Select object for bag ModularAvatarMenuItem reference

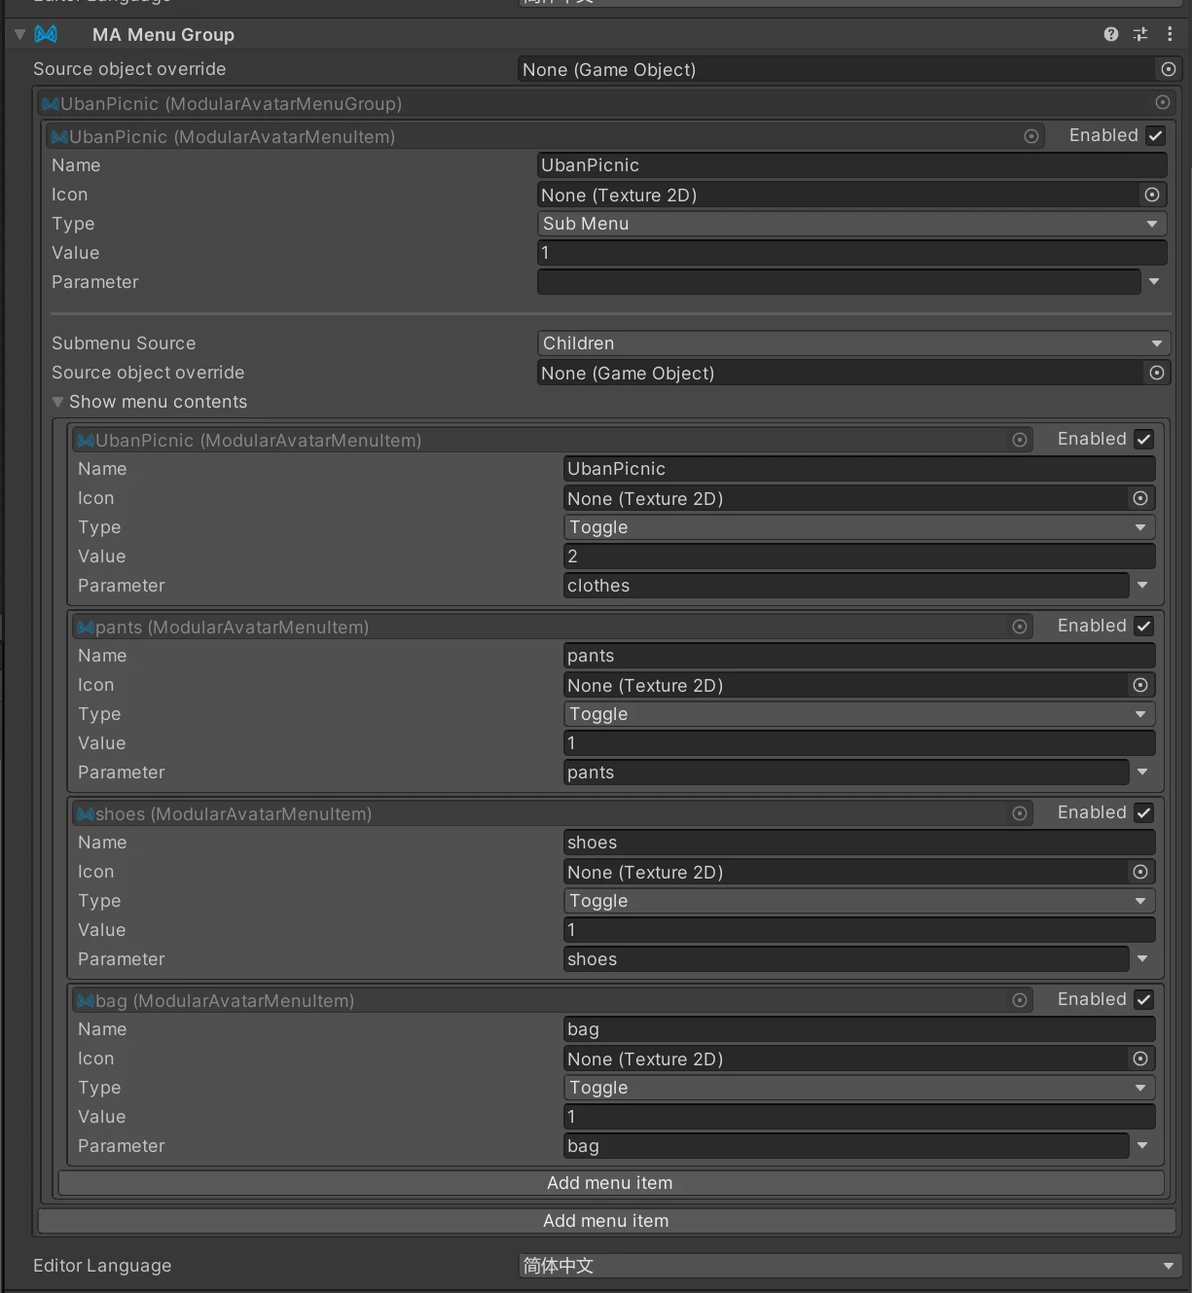1019,1000
